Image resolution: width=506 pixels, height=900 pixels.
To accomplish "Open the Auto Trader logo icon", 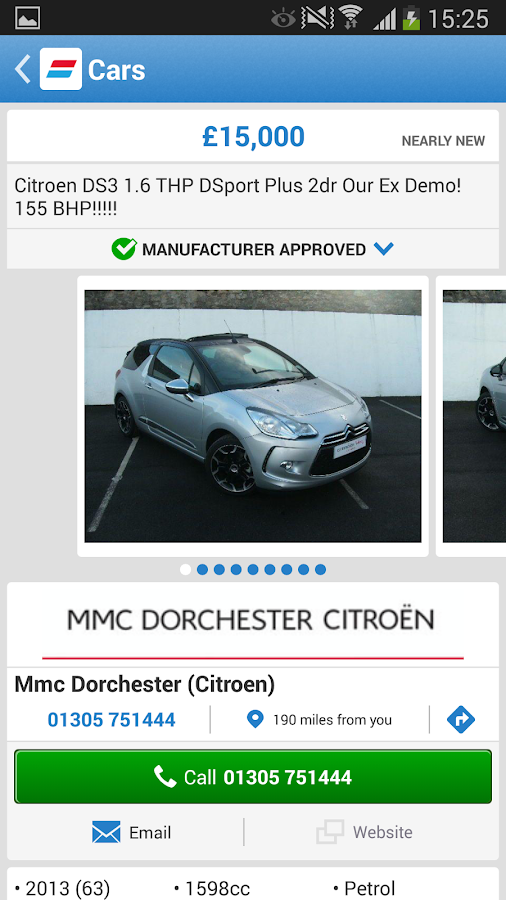I will 61,69.
